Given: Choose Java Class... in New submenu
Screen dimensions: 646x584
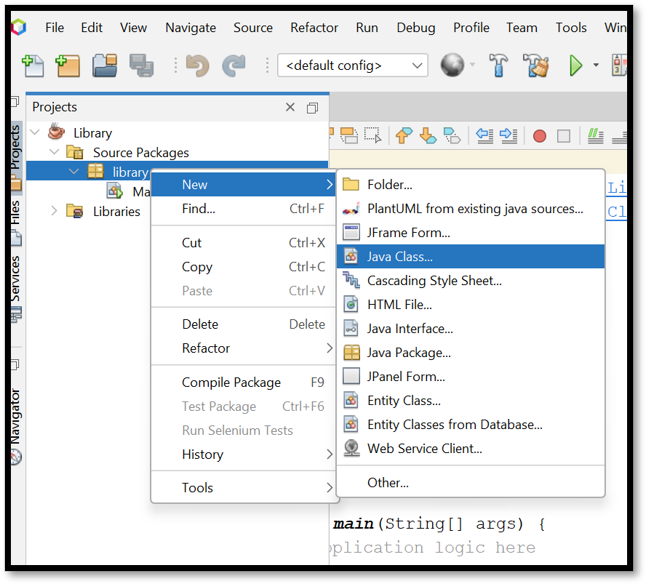Looking at the screenshot, I should pyautogui.click(x=471, y=257).
